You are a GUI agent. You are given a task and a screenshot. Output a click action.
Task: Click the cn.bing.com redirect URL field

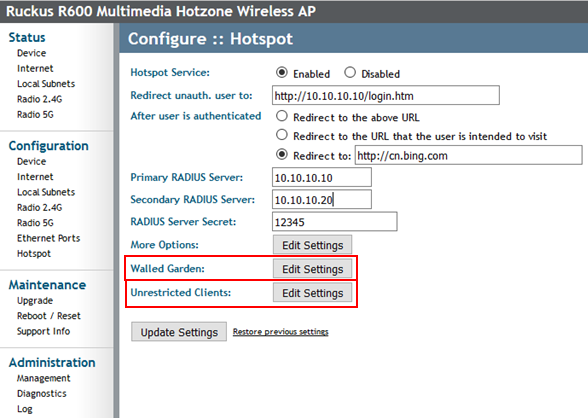(469, 155)
